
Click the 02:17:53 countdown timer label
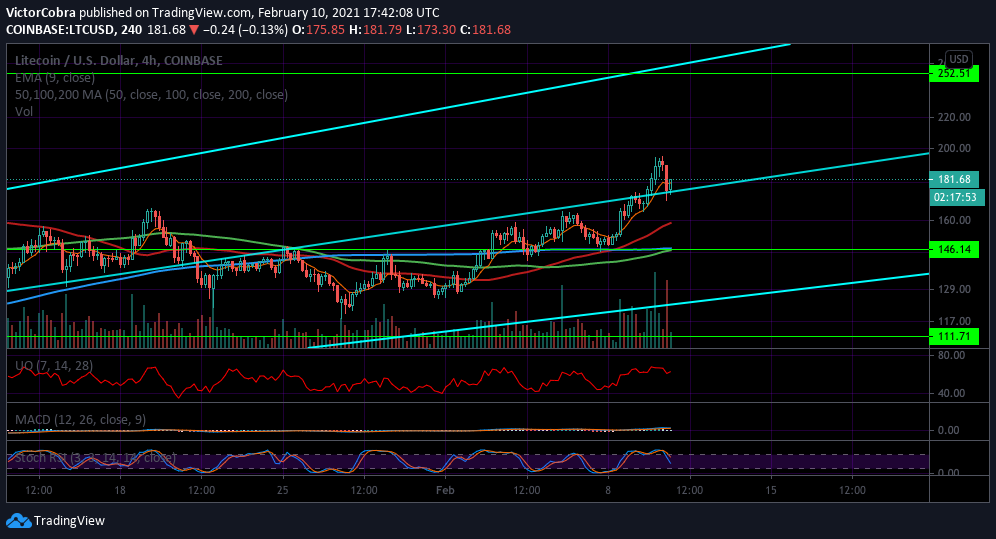point(957,197)
